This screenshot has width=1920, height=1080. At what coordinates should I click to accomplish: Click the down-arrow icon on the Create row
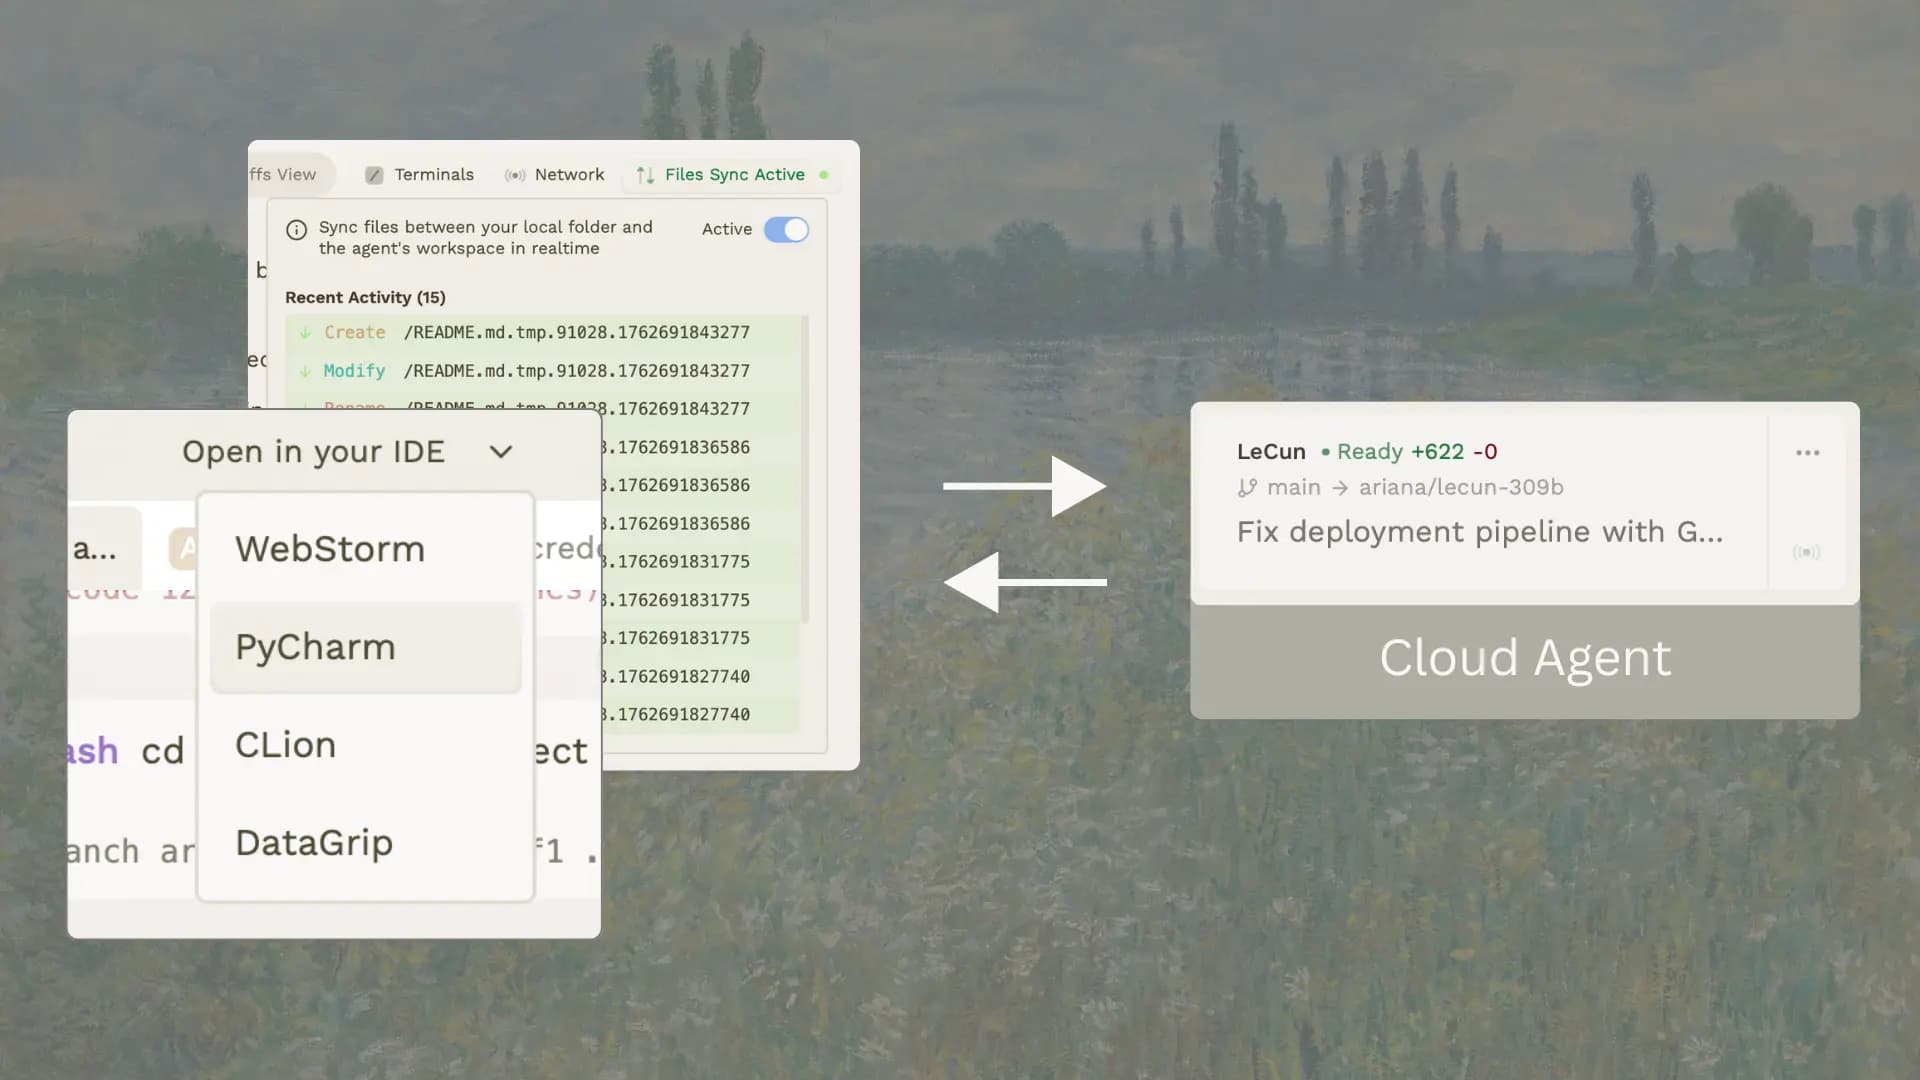tap(305, 332)
